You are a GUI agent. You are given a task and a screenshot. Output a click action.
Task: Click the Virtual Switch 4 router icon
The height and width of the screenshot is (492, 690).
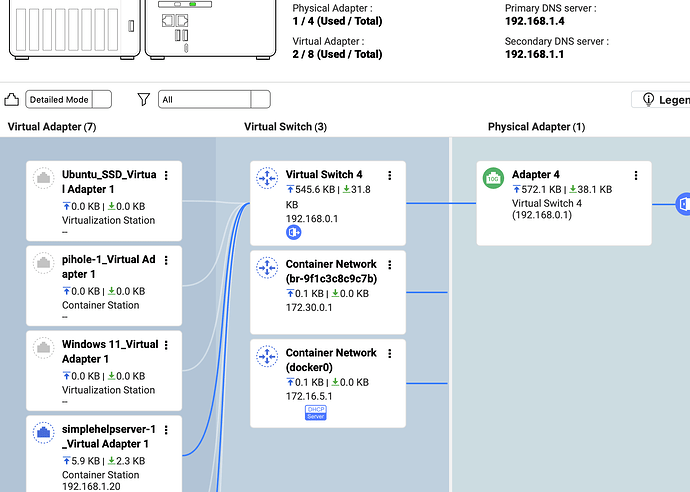tap(266, 177)
